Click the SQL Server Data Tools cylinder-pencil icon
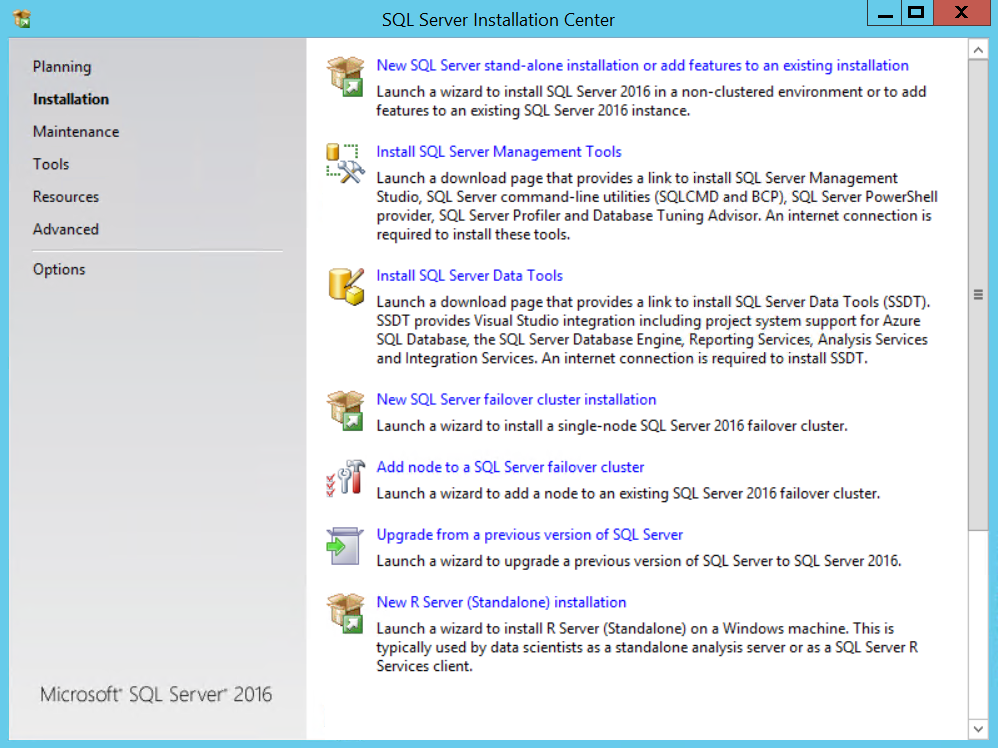 [x=345, y=286]
